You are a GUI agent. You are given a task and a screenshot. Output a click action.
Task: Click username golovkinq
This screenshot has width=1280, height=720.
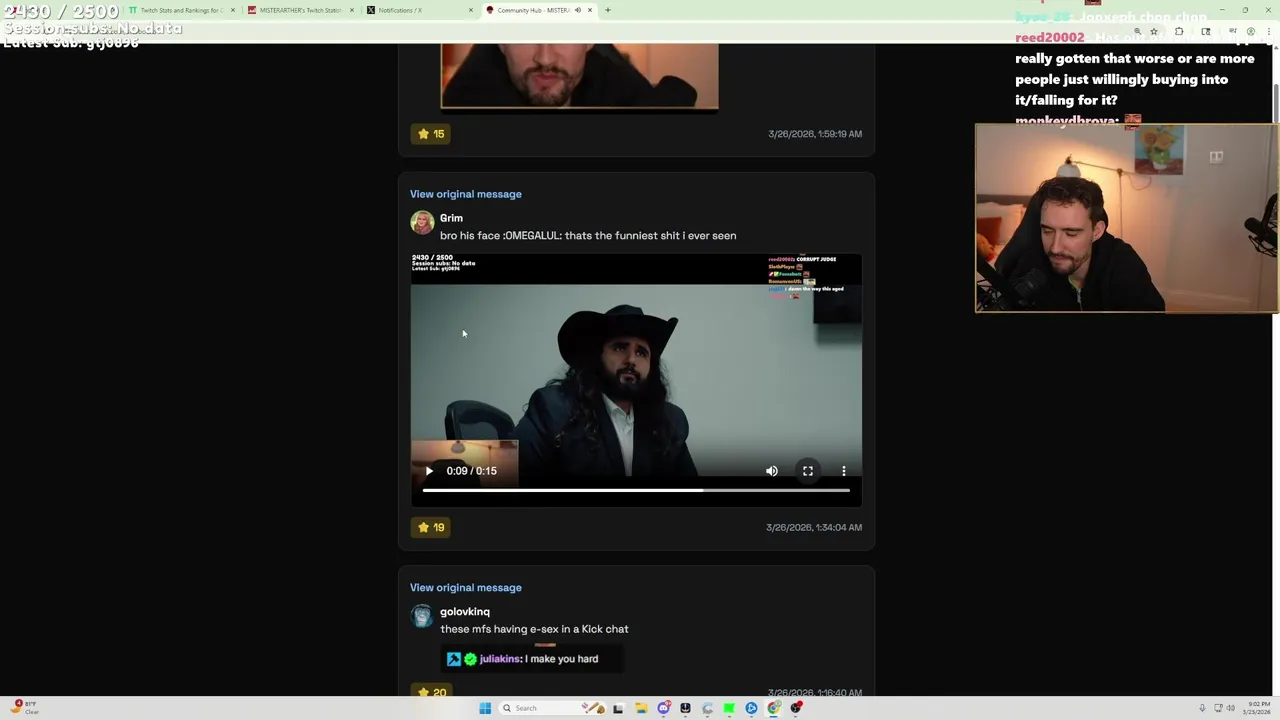click(465, 612)
